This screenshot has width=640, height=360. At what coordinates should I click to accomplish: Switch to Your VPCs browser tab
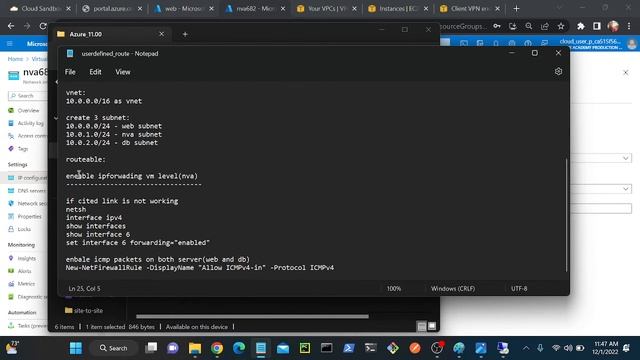[327, 9]
